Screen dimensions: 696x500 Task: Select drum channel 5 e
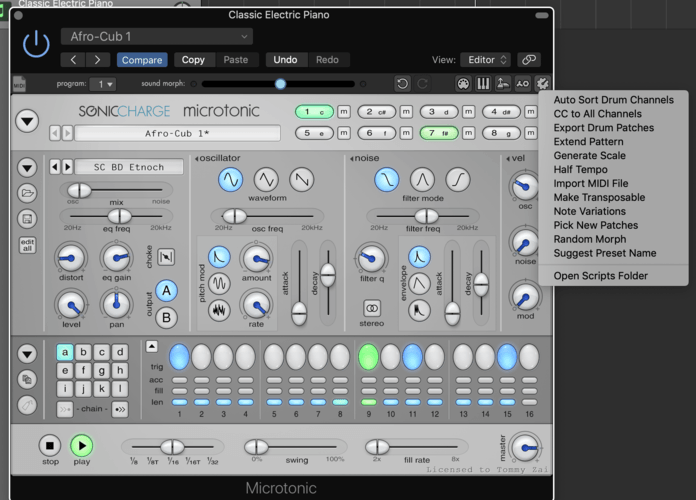[314, 133]
